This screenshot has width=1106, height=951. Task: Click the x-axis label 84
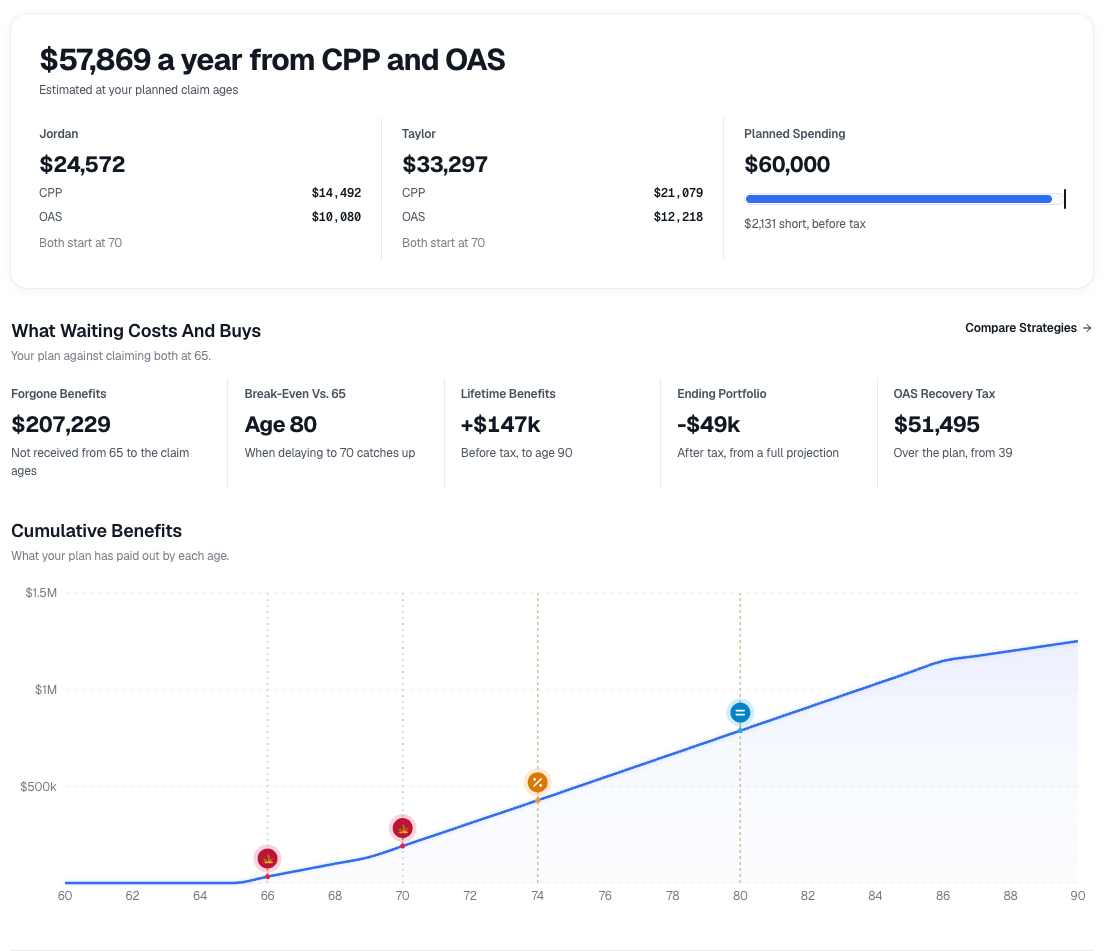[x=875, y=896]
